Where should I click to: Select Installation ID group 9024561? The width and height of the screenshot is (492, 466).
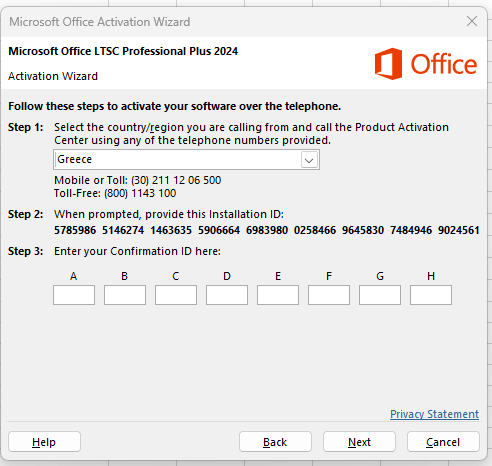459,230
